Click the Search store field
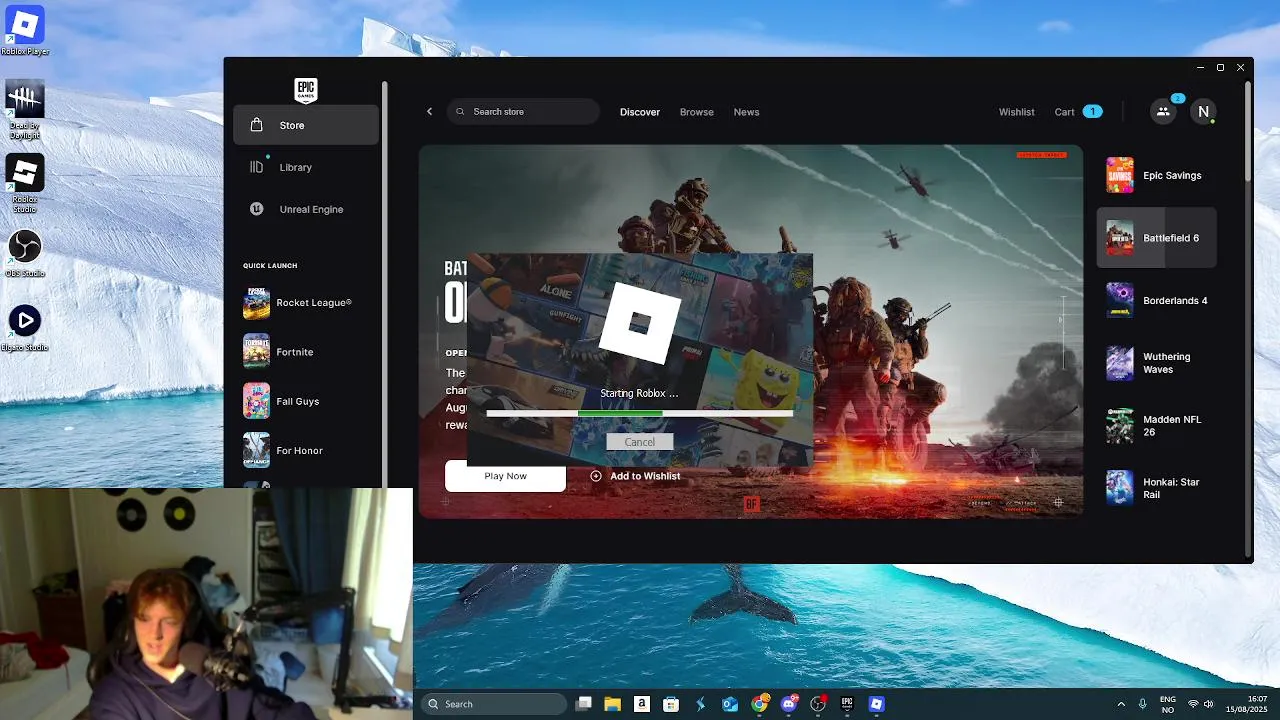Image resolution: width=1280 pixels, height=720 pixels. tap(523, 111)
